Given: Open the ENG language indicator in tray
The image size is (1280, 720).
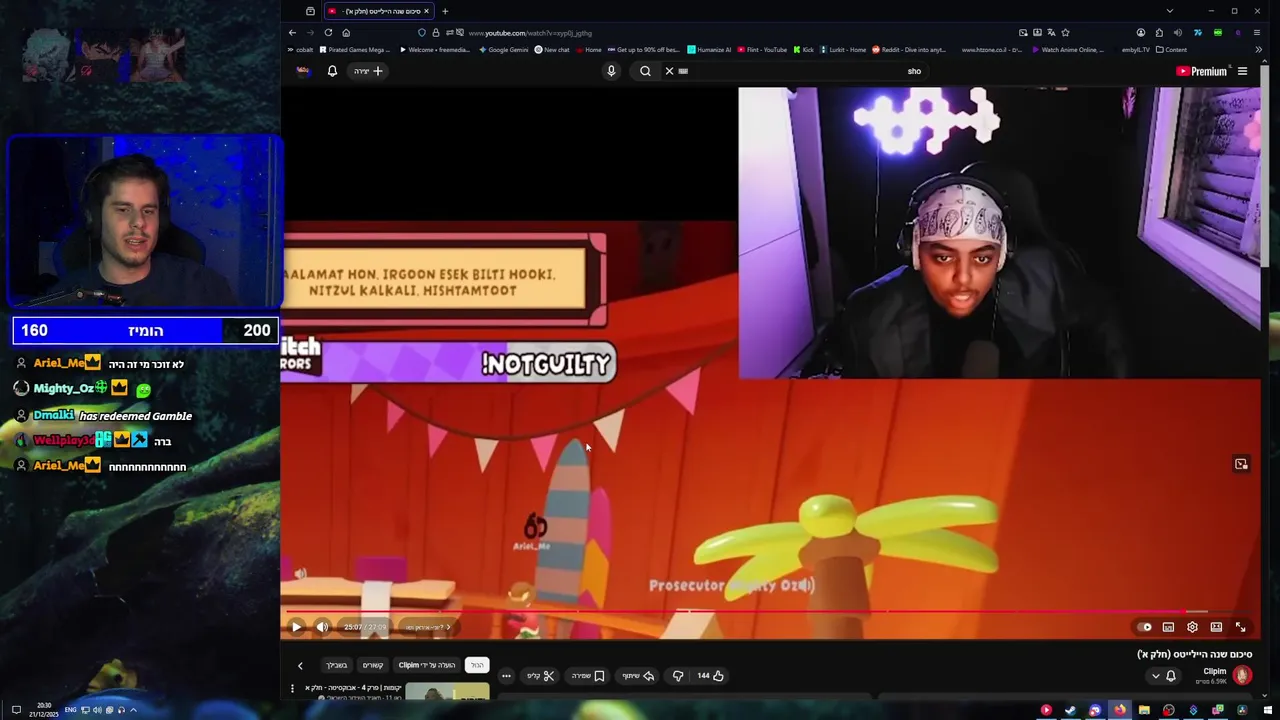Looking at the screenshot, I should click(x=71, y=710).
